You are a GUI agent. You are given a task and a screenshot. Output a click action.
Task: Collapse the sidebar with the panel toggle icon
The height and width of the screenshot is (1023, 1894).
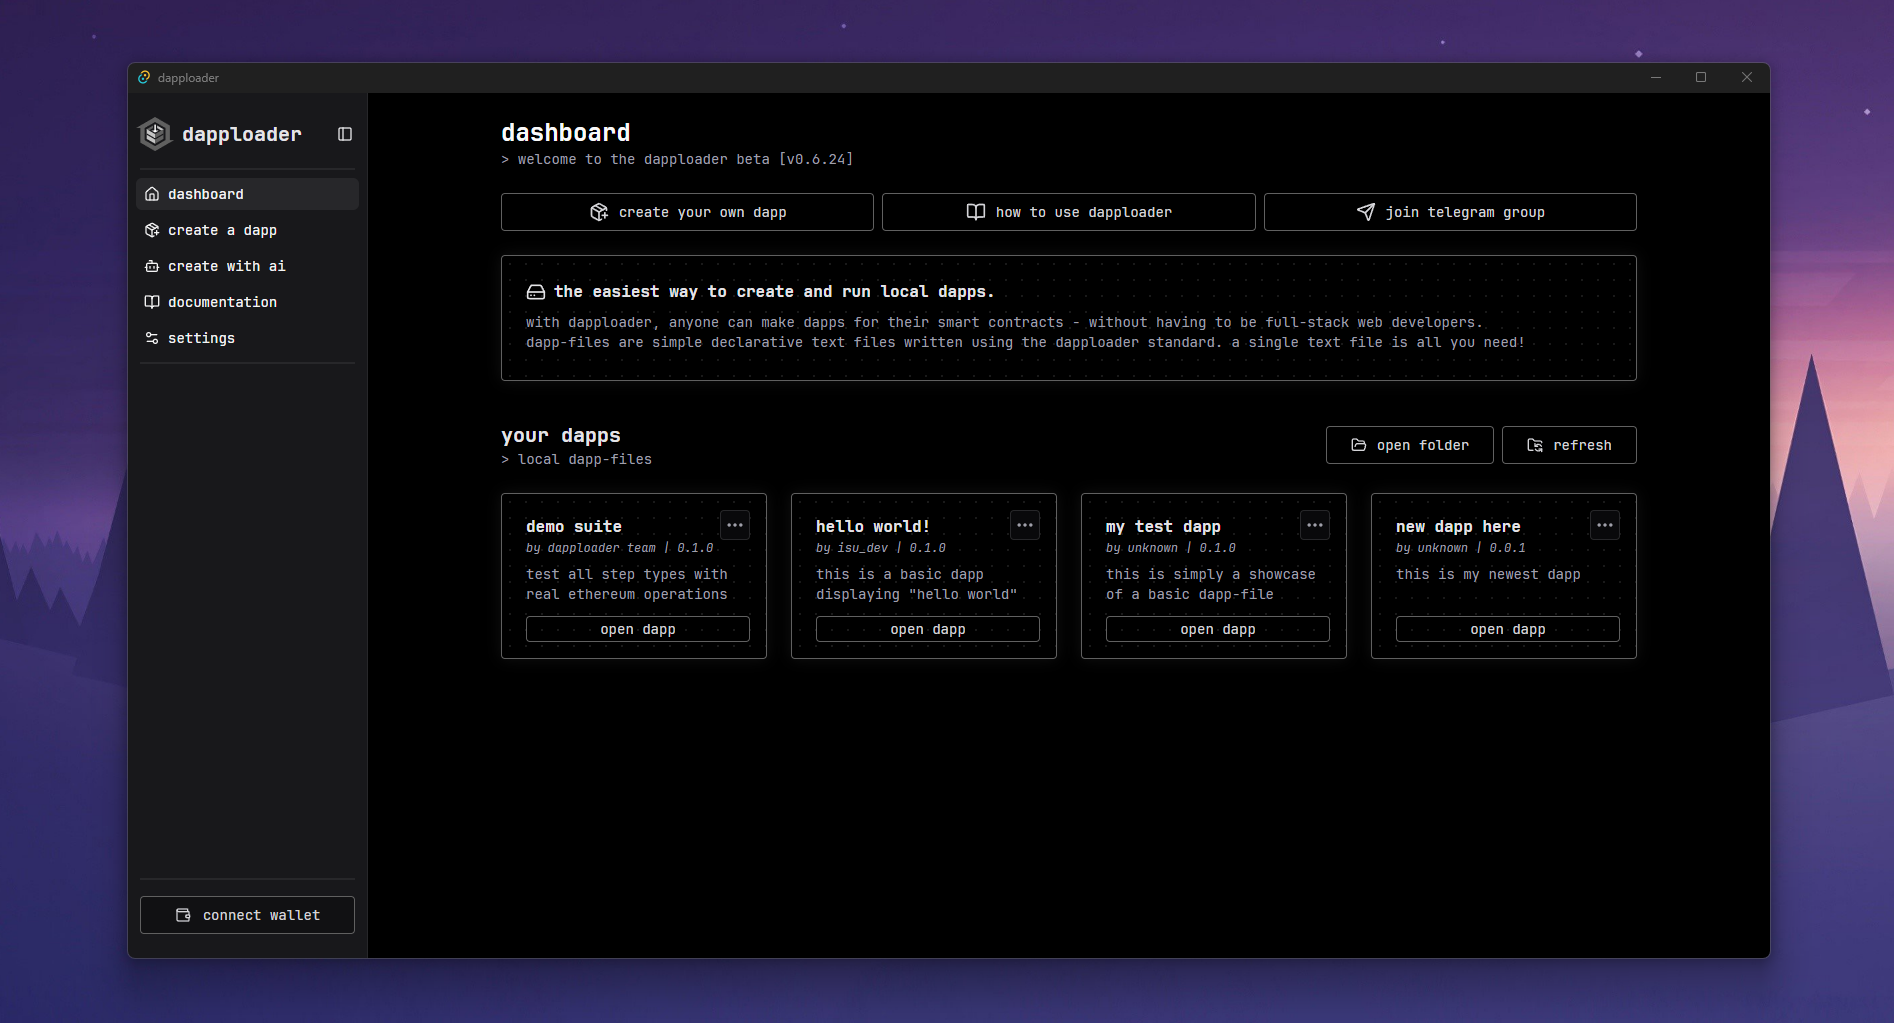[345, 134]
